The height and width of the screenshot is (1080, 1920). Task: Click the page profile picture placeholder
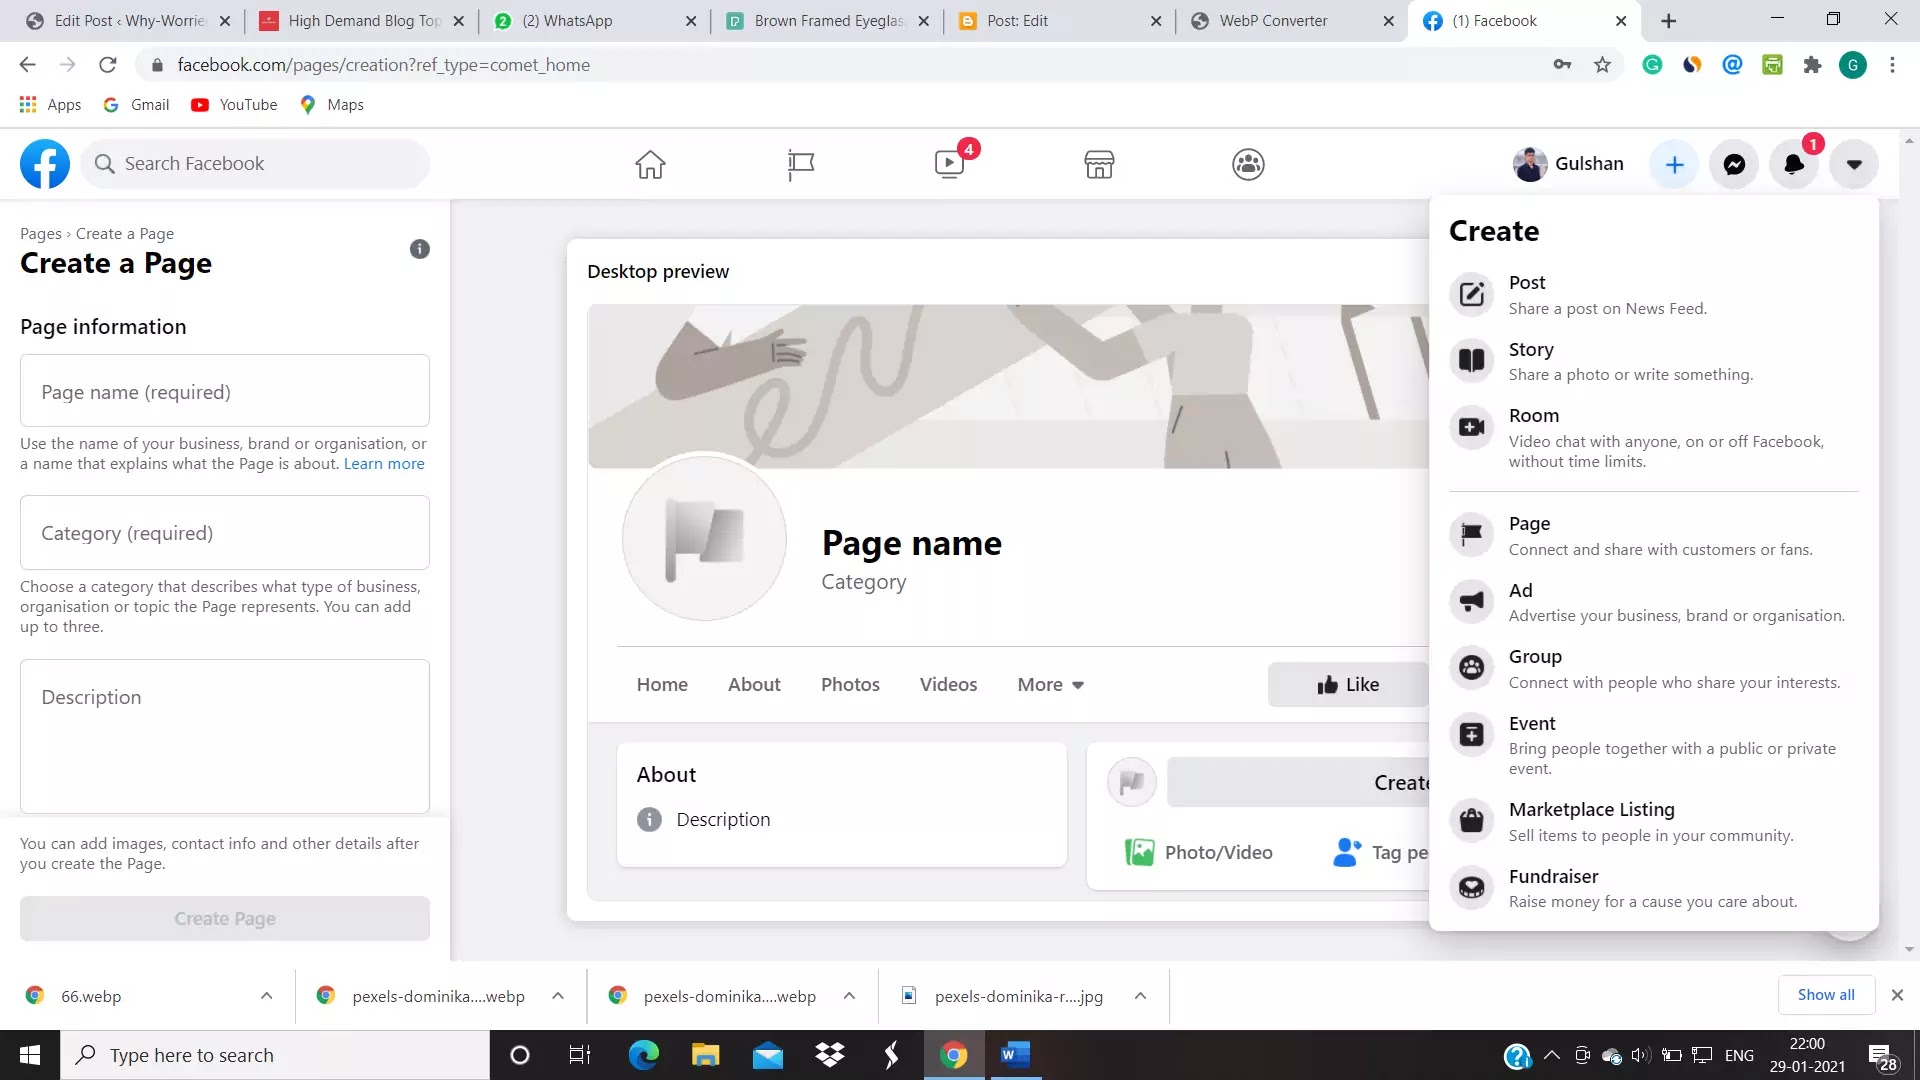coord(704,538)
